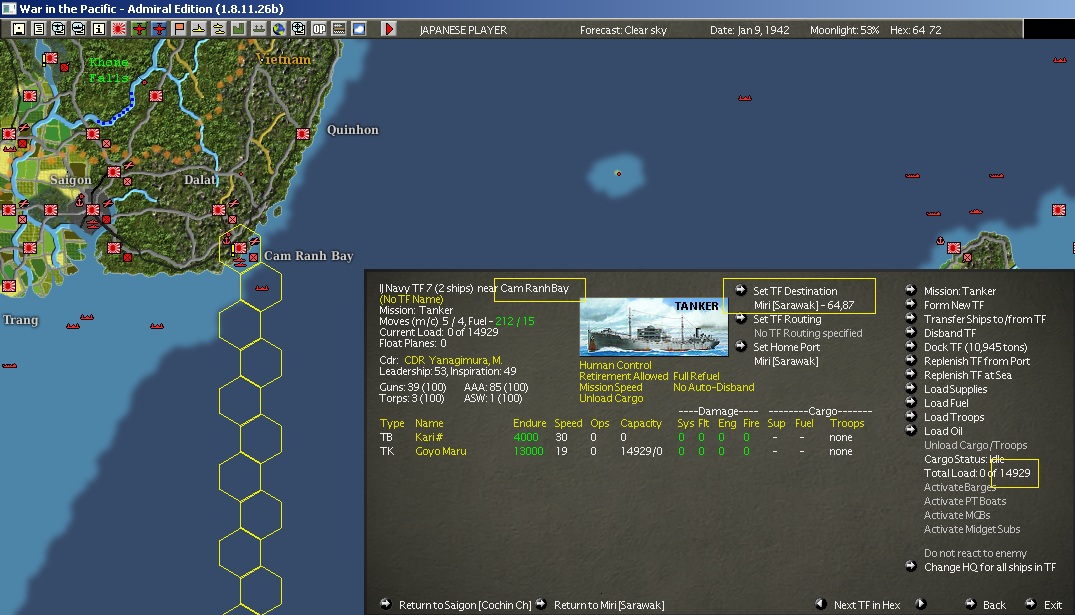The image size is (1075, 615).
Task: Click Set TF Destination
Action: 795,291
